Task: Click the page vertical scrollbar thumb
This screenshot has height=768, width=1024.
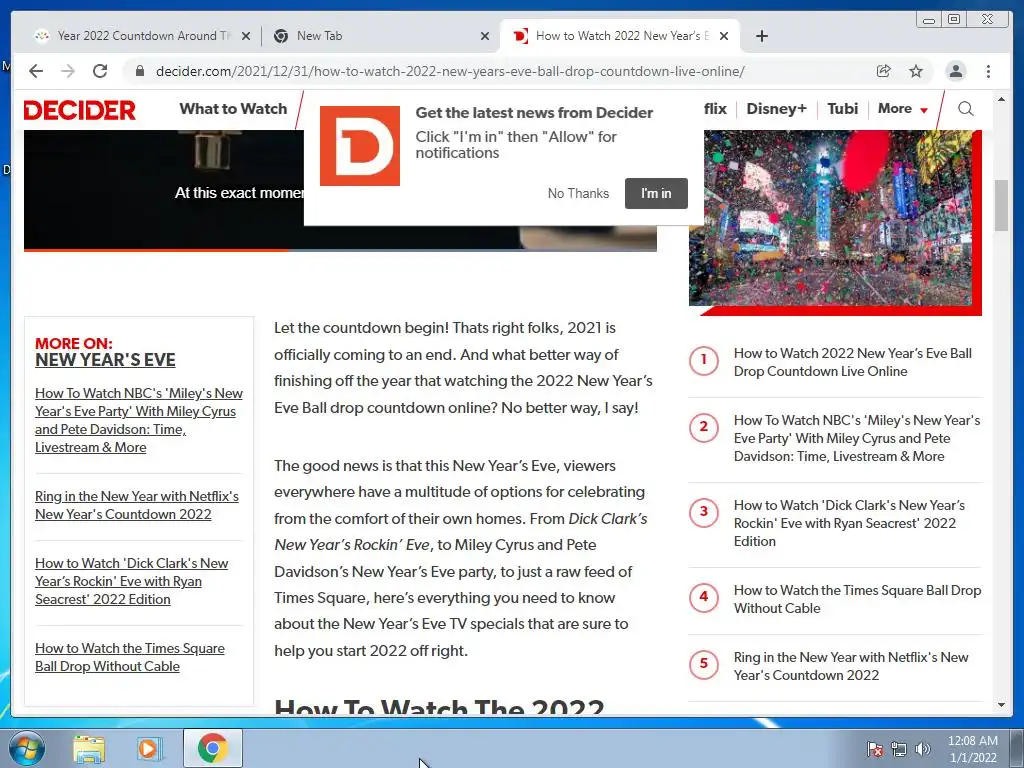Action: point(1001,204)
